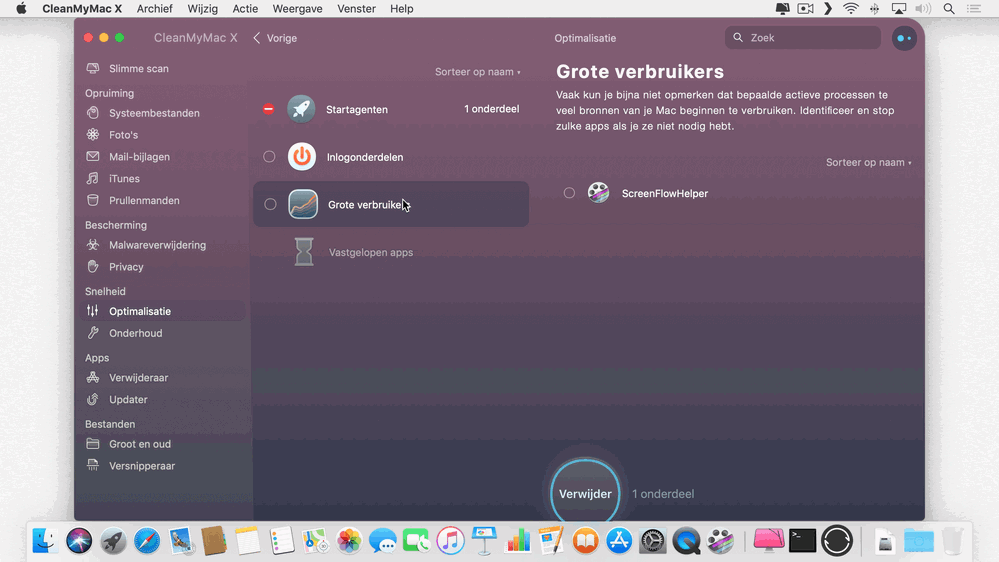Image resolution: width=999 pixels, height=562 pixels.
Task: Open the Help menu
Action: tap(401, 9)
